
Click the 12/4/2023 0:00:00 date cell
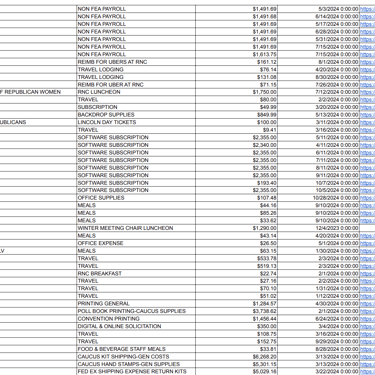click(x=318, y=228)
